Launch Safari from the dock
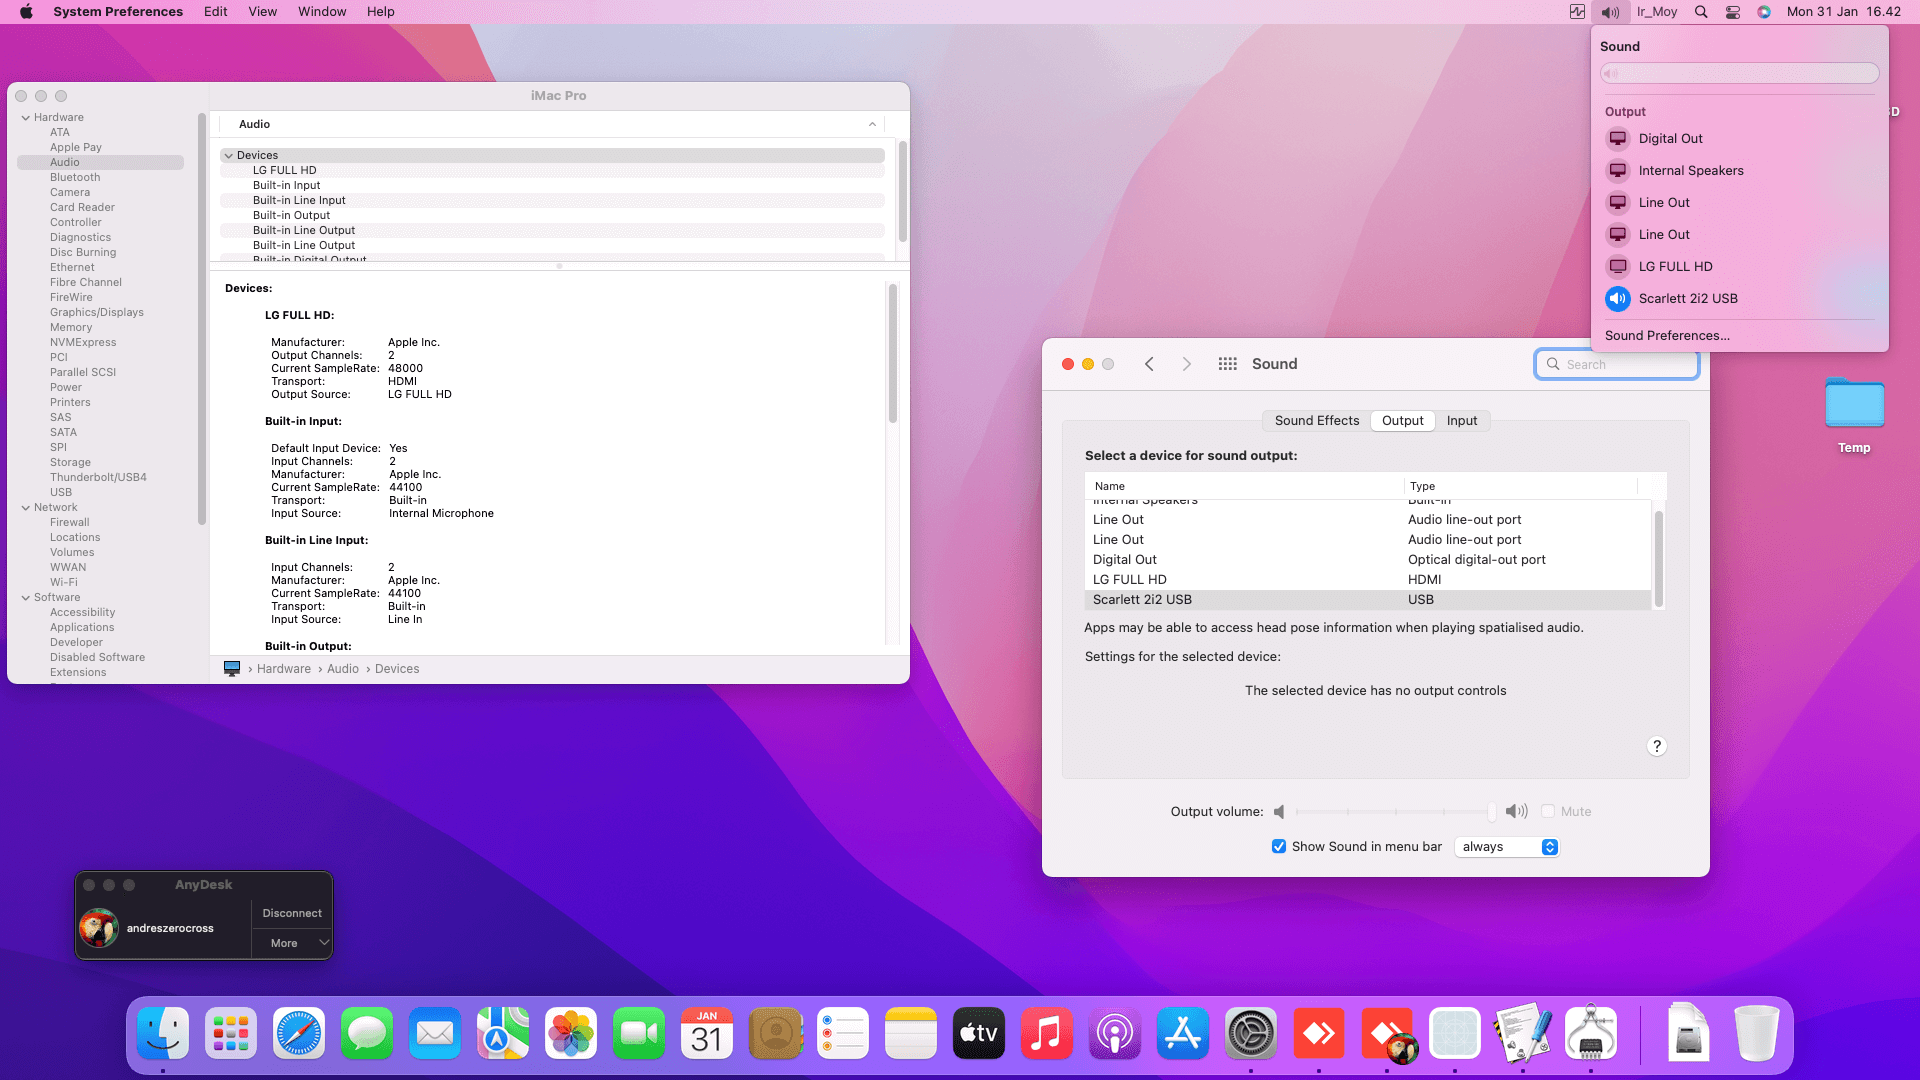Screen dimensions: 1920x1080 299,1033
